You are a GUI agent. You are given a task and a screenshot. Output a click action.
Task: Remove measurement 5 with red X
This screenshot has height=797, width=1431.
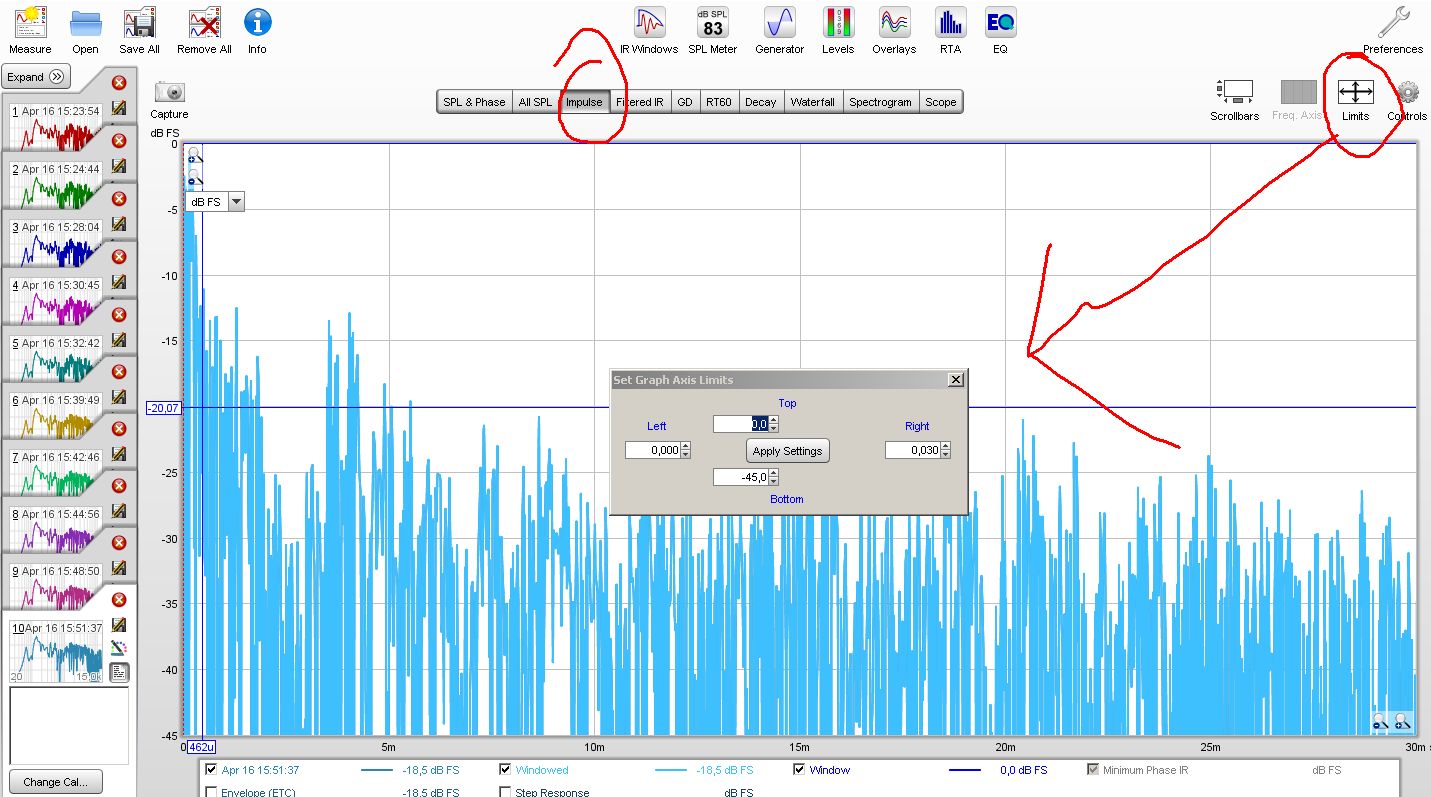click(x=119, y=314)
